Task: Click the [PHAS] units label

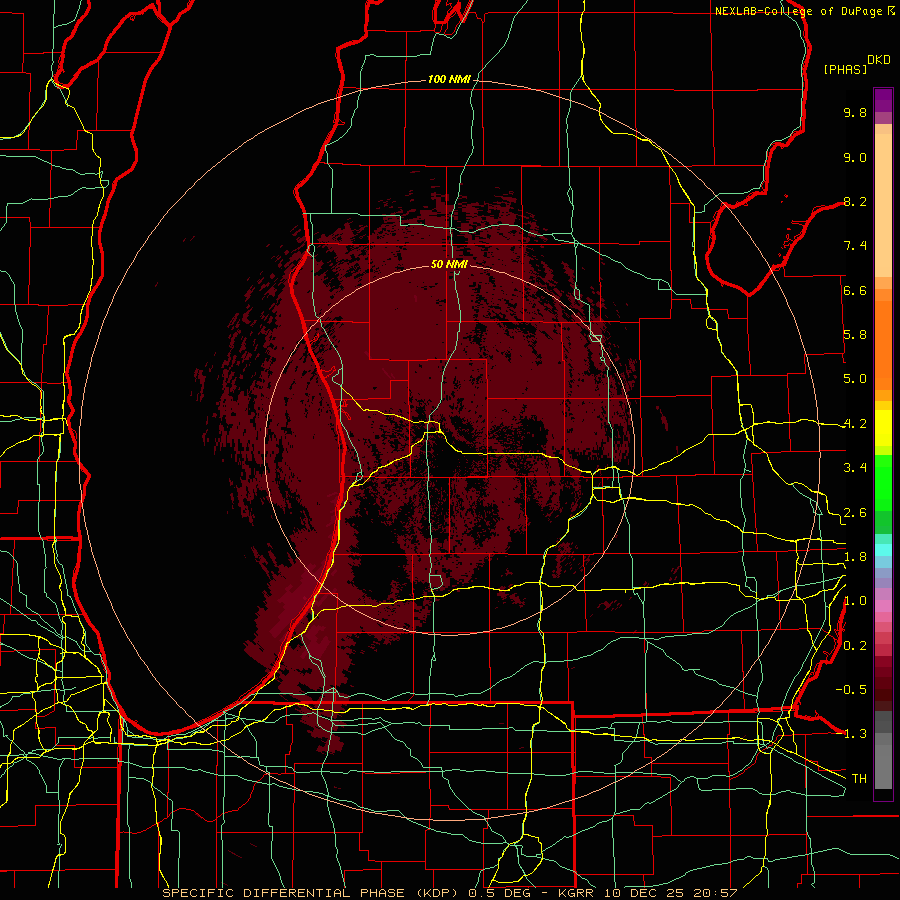Action: (845, 69)
